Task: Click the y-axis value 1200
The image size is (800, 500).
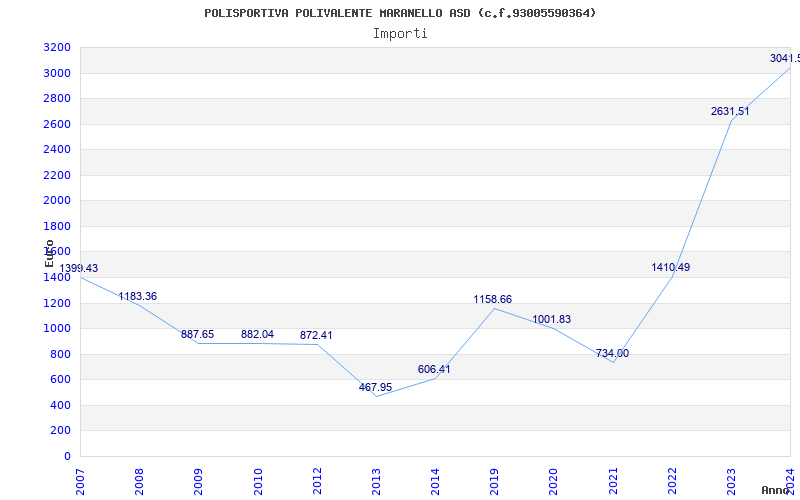Action: click(57, 303)
